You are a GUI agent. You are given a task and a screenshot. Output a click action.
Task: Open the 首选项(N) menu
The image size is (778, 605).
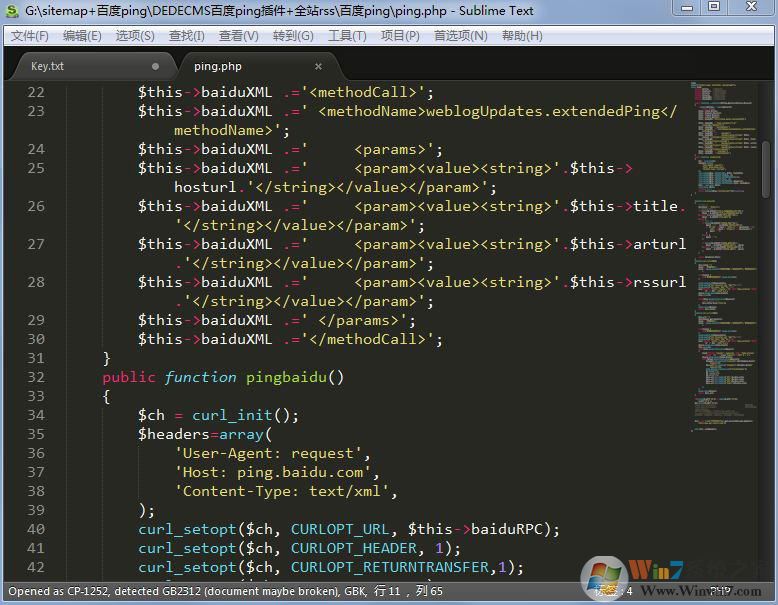460,36
